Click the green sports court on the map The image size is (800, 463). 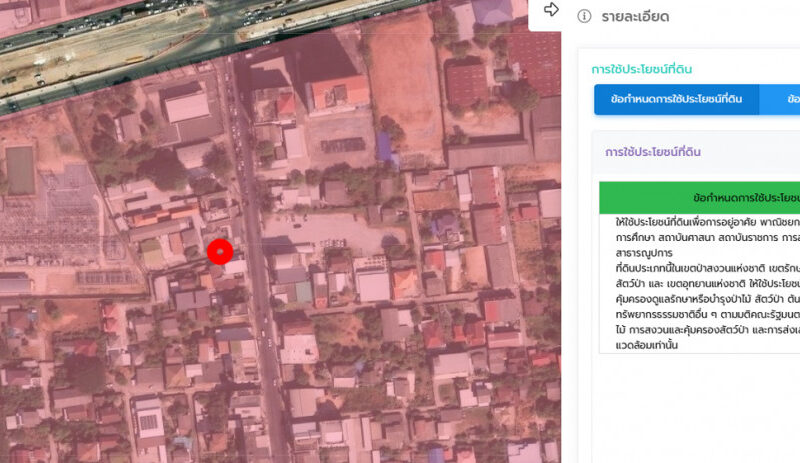tap(20, 170)
